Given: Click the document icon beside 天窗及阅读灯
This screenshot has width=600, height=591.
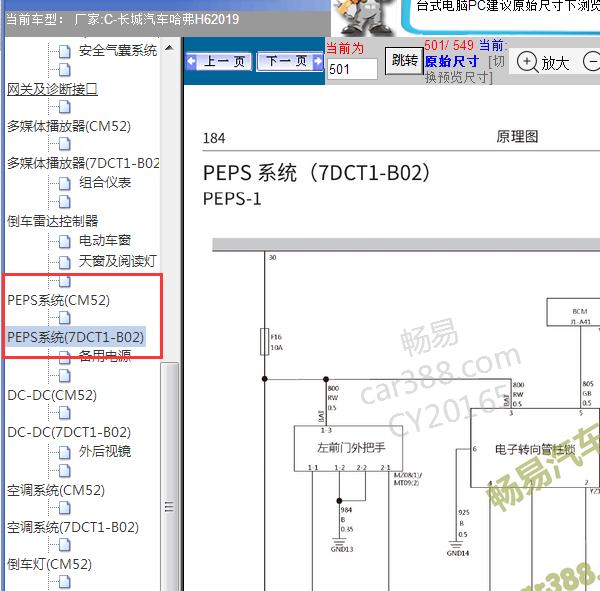Looking at the screenshot, I should [65, 262].
